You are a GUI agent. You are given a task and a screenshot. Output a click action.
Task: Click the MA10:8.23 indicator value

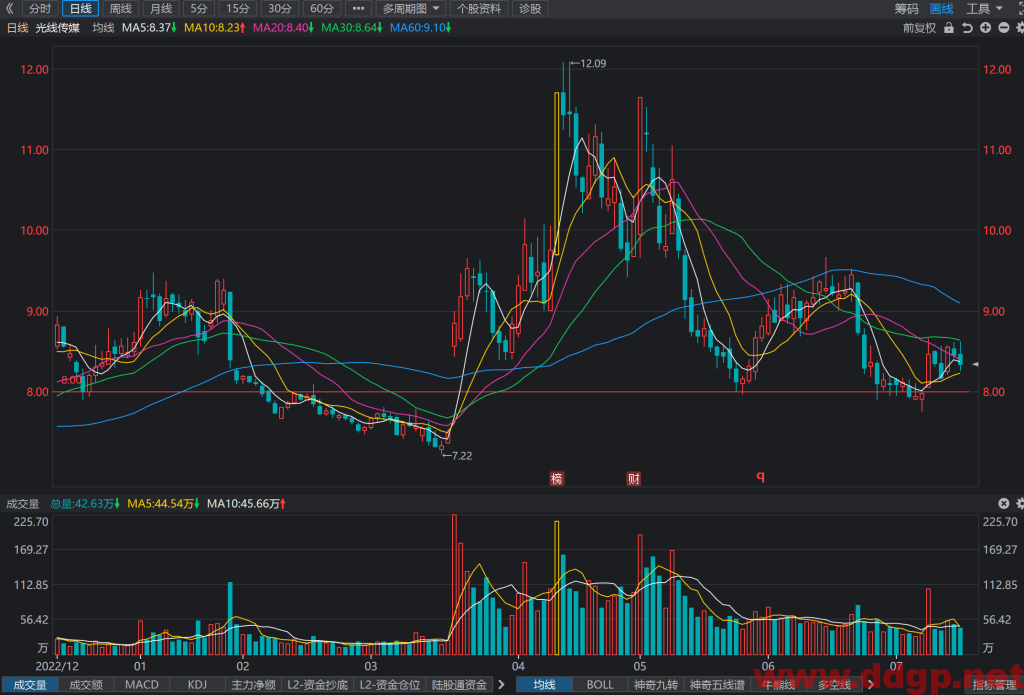[215, 28]
